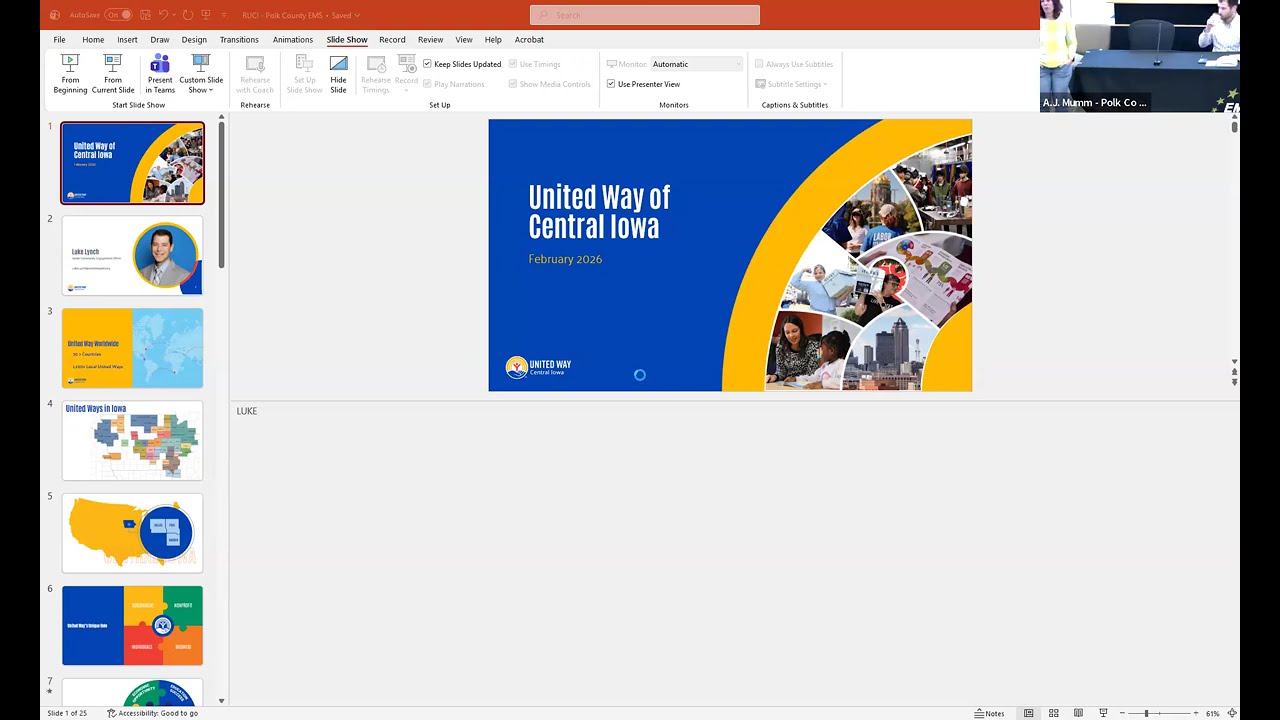
Task: Click thumbnail pane scroll down arrow
Action: tap(221, 701)
